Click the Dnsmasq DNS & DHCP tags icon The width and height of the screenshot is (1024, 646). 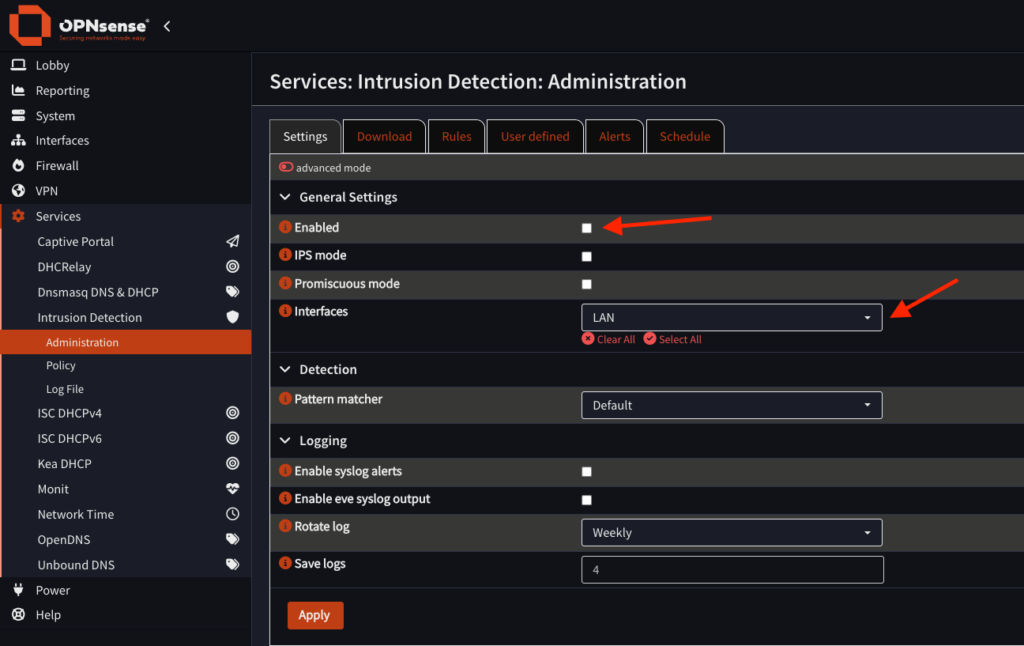pos(232,291)
